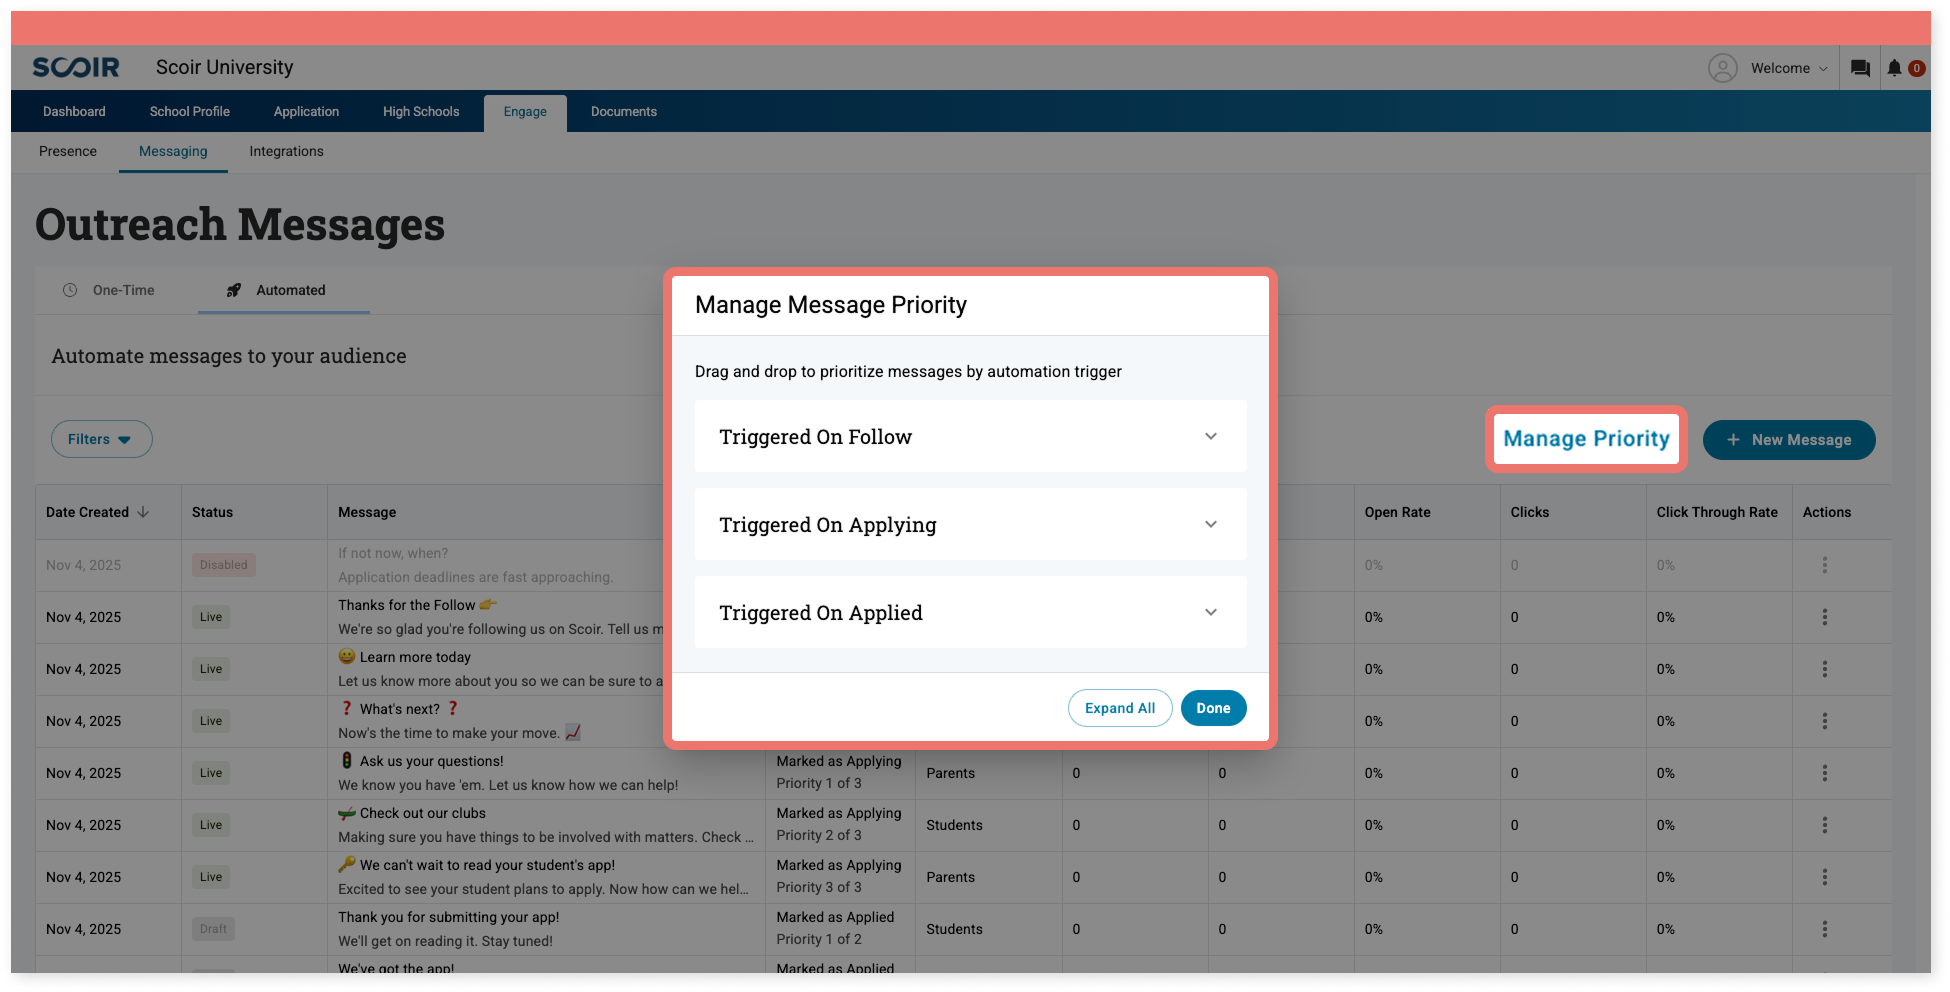The height and width of the screenshot is (992, 1950).
Task: Open the Filters dropdown
Action: tap(101, 439)
